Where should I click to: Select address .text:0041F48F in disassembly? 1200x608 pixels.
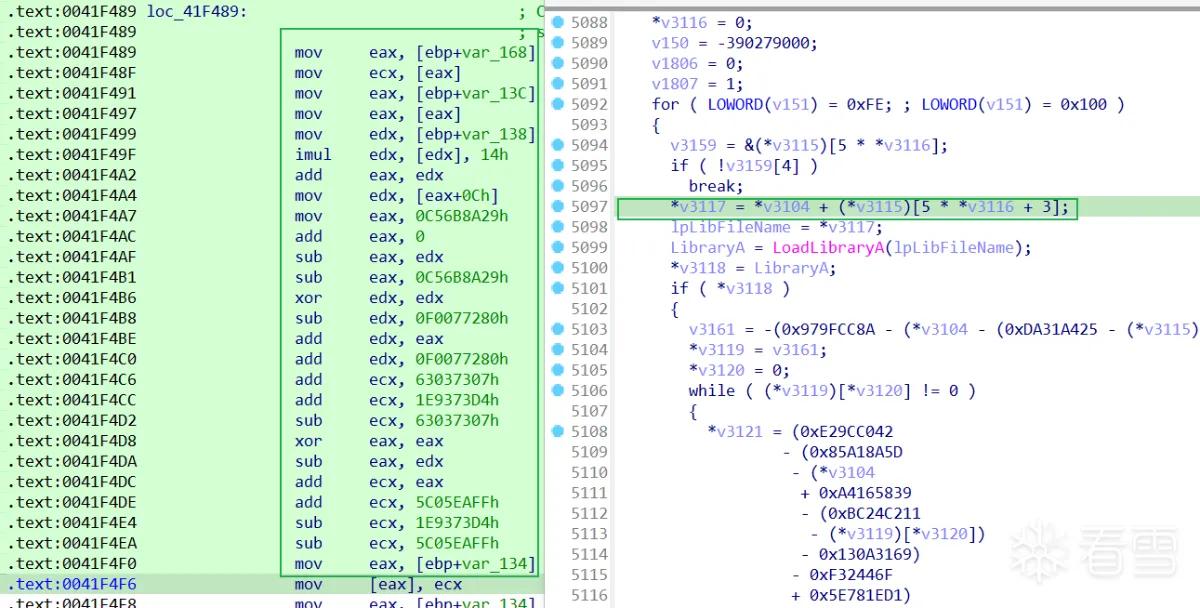coord(72,73)
